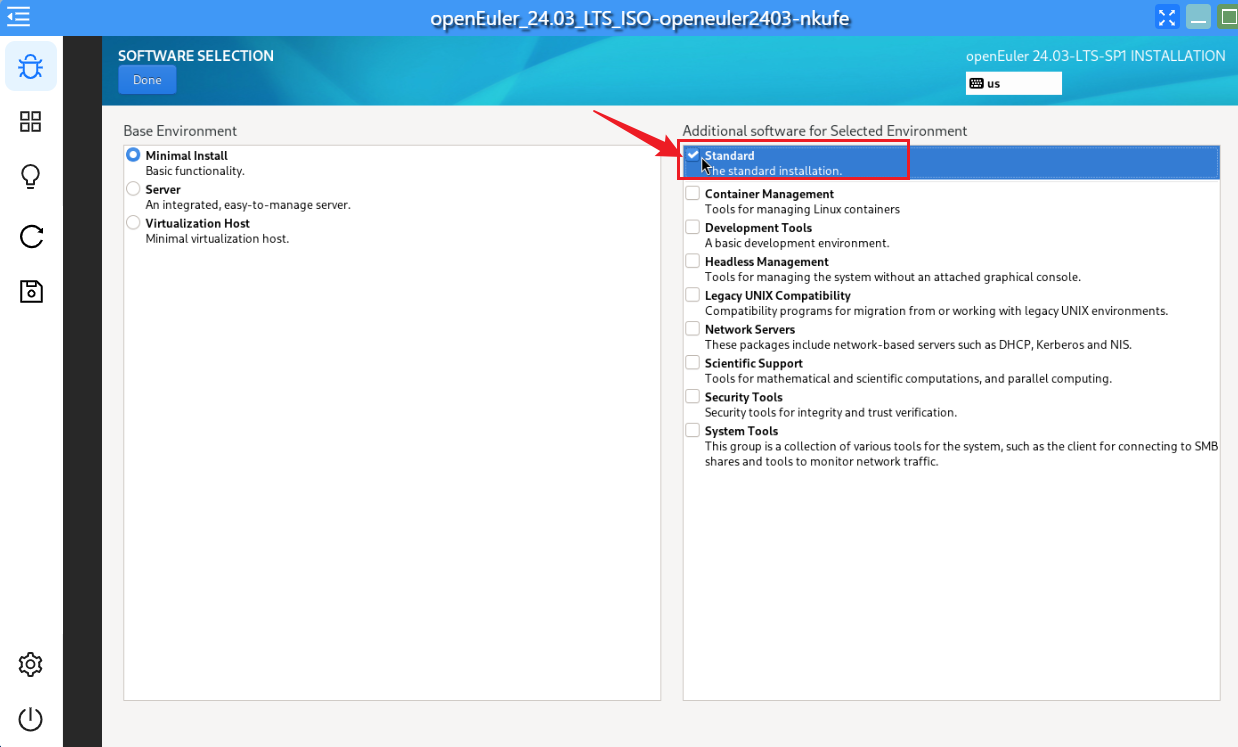
Task: Enable Development Tools checkbox
Action: (x=692, y=227)
